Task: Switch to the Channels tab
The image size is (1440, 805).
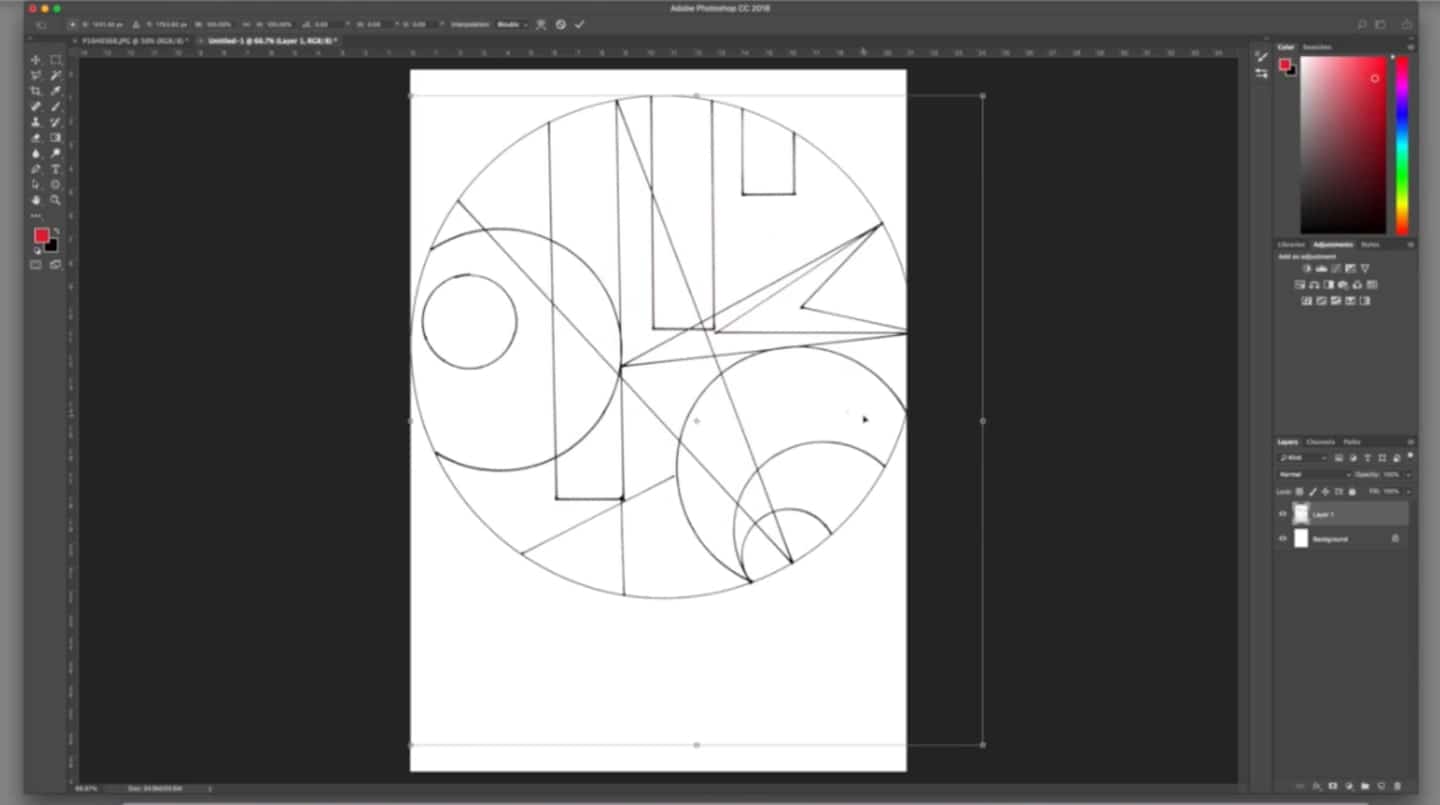Action: (1321, 441)
